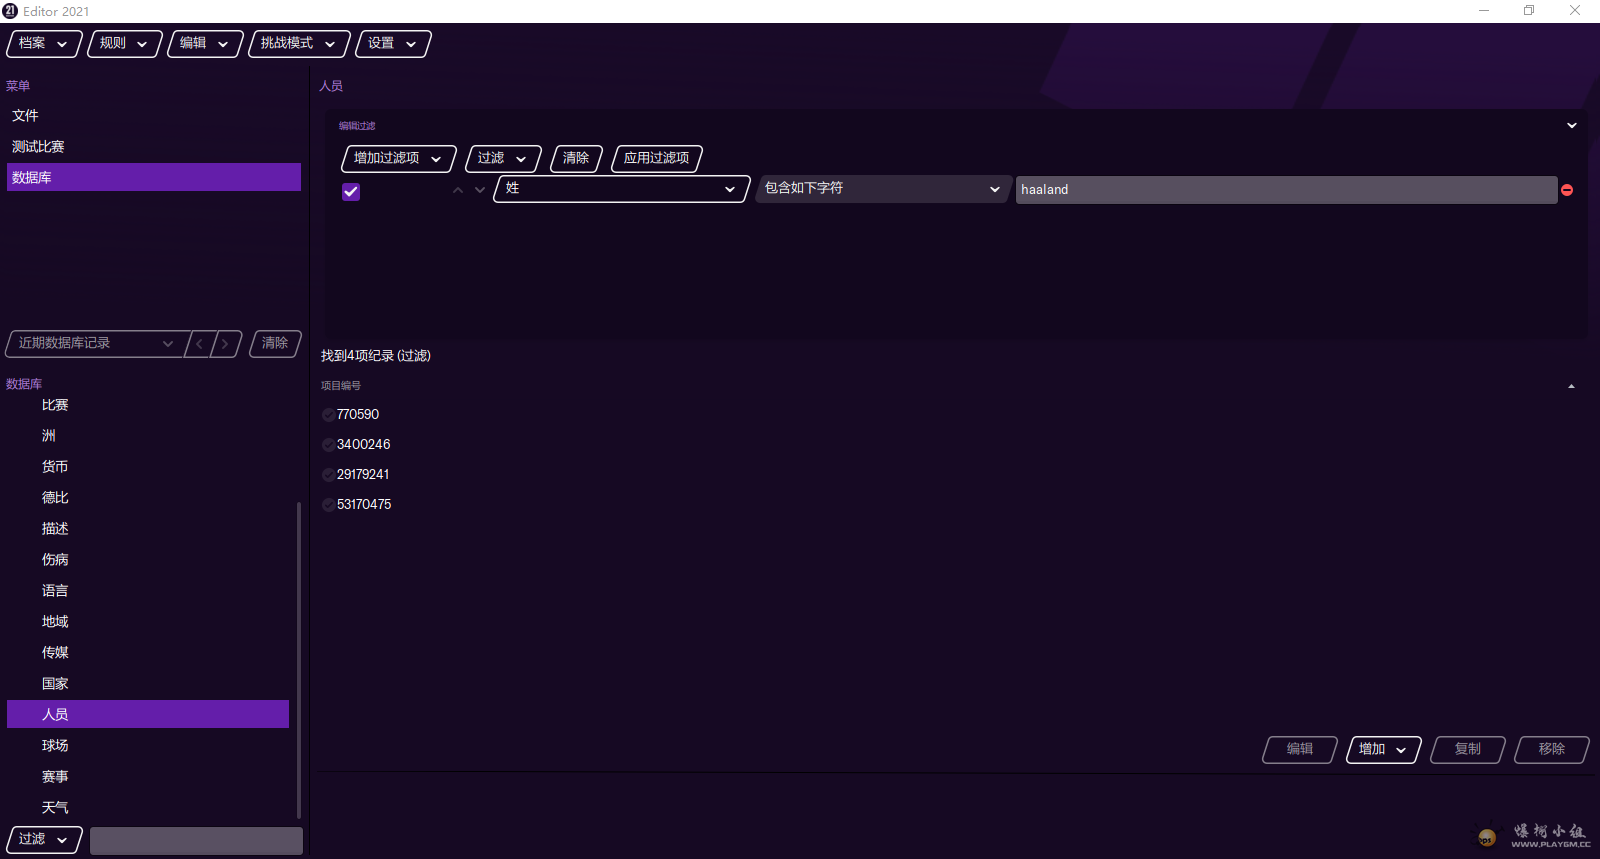
Task: Click the database list scrollbar
Action: 299,660
